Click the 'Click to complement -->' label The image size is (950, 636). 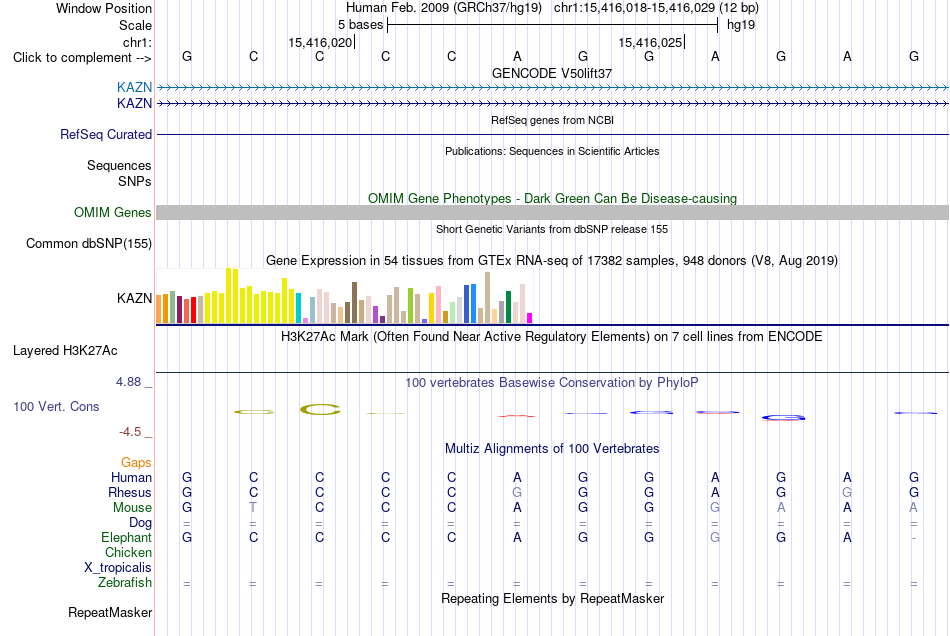coord(82,58)
